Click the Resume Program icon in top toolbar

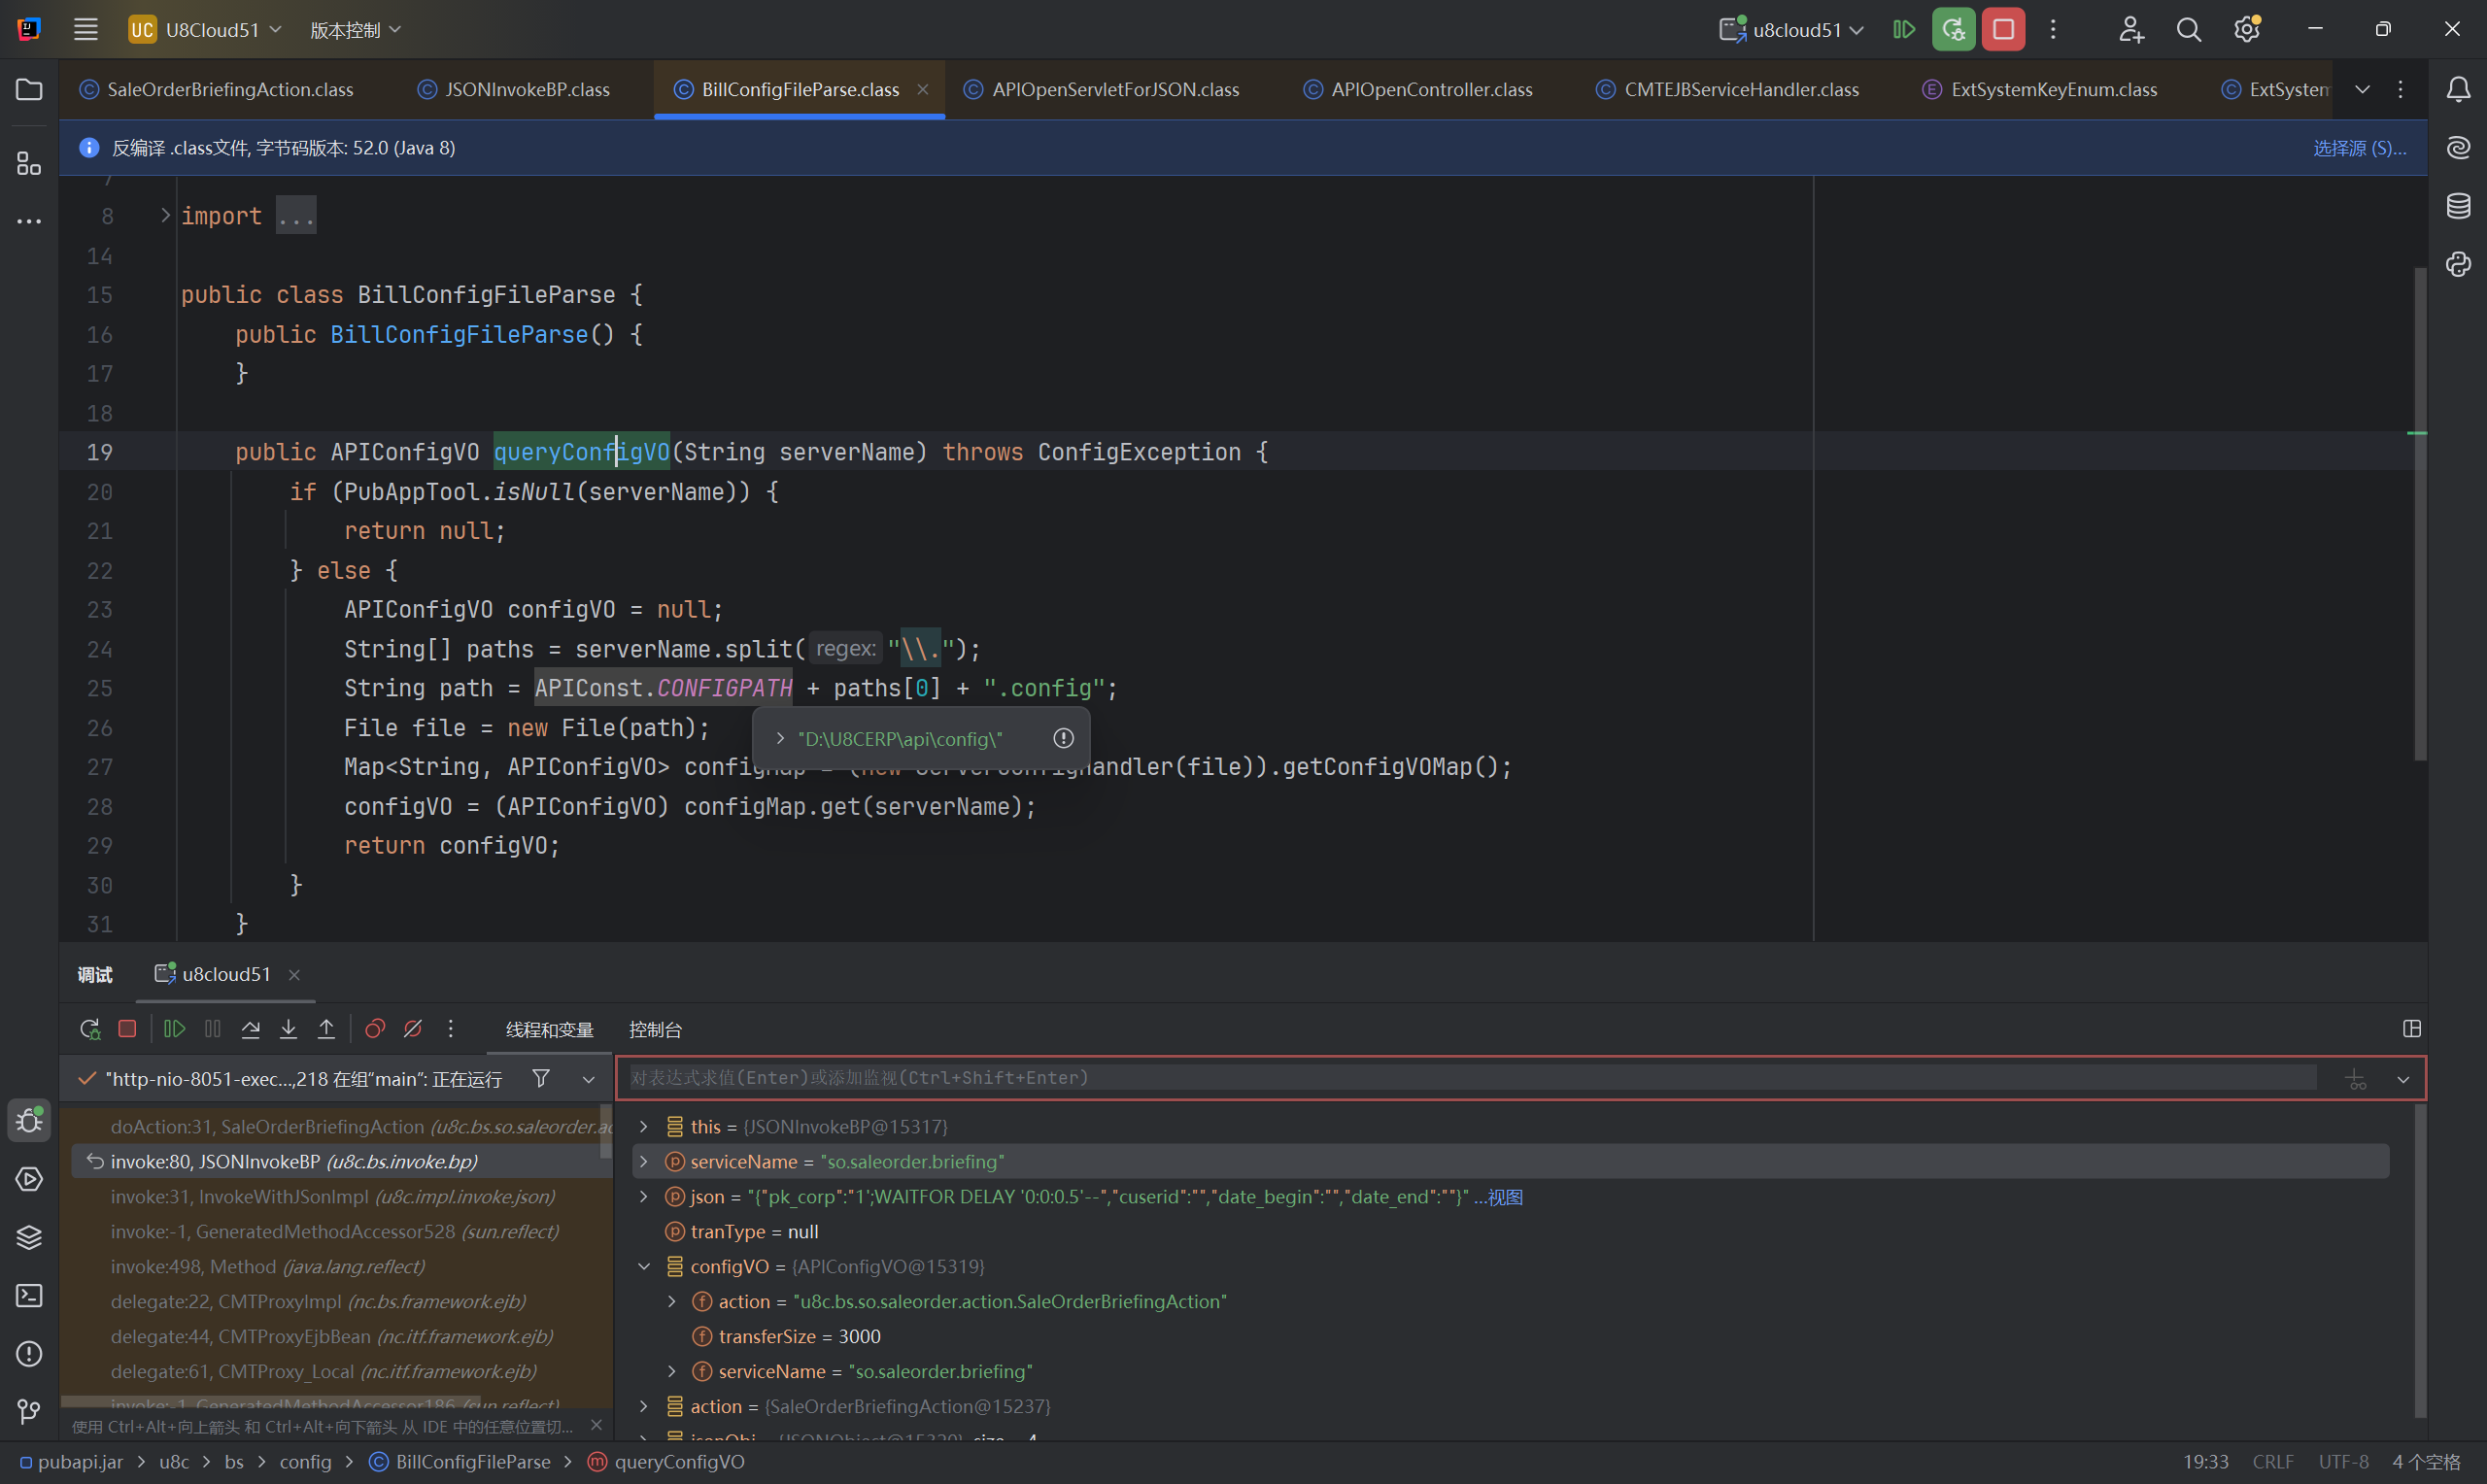(1904, 30)
